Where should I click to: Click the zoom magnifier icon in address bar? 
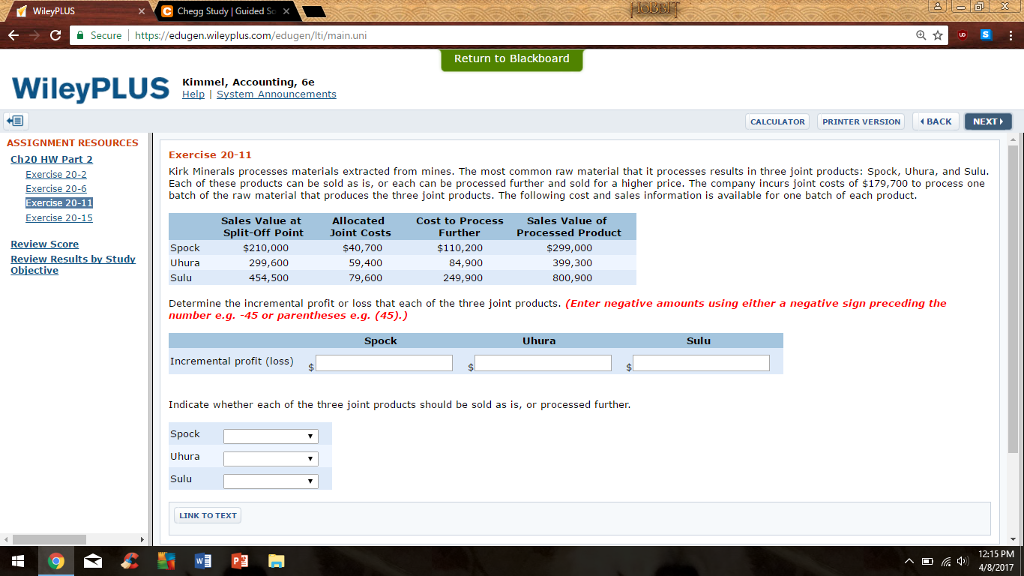[x=921, y=35]
